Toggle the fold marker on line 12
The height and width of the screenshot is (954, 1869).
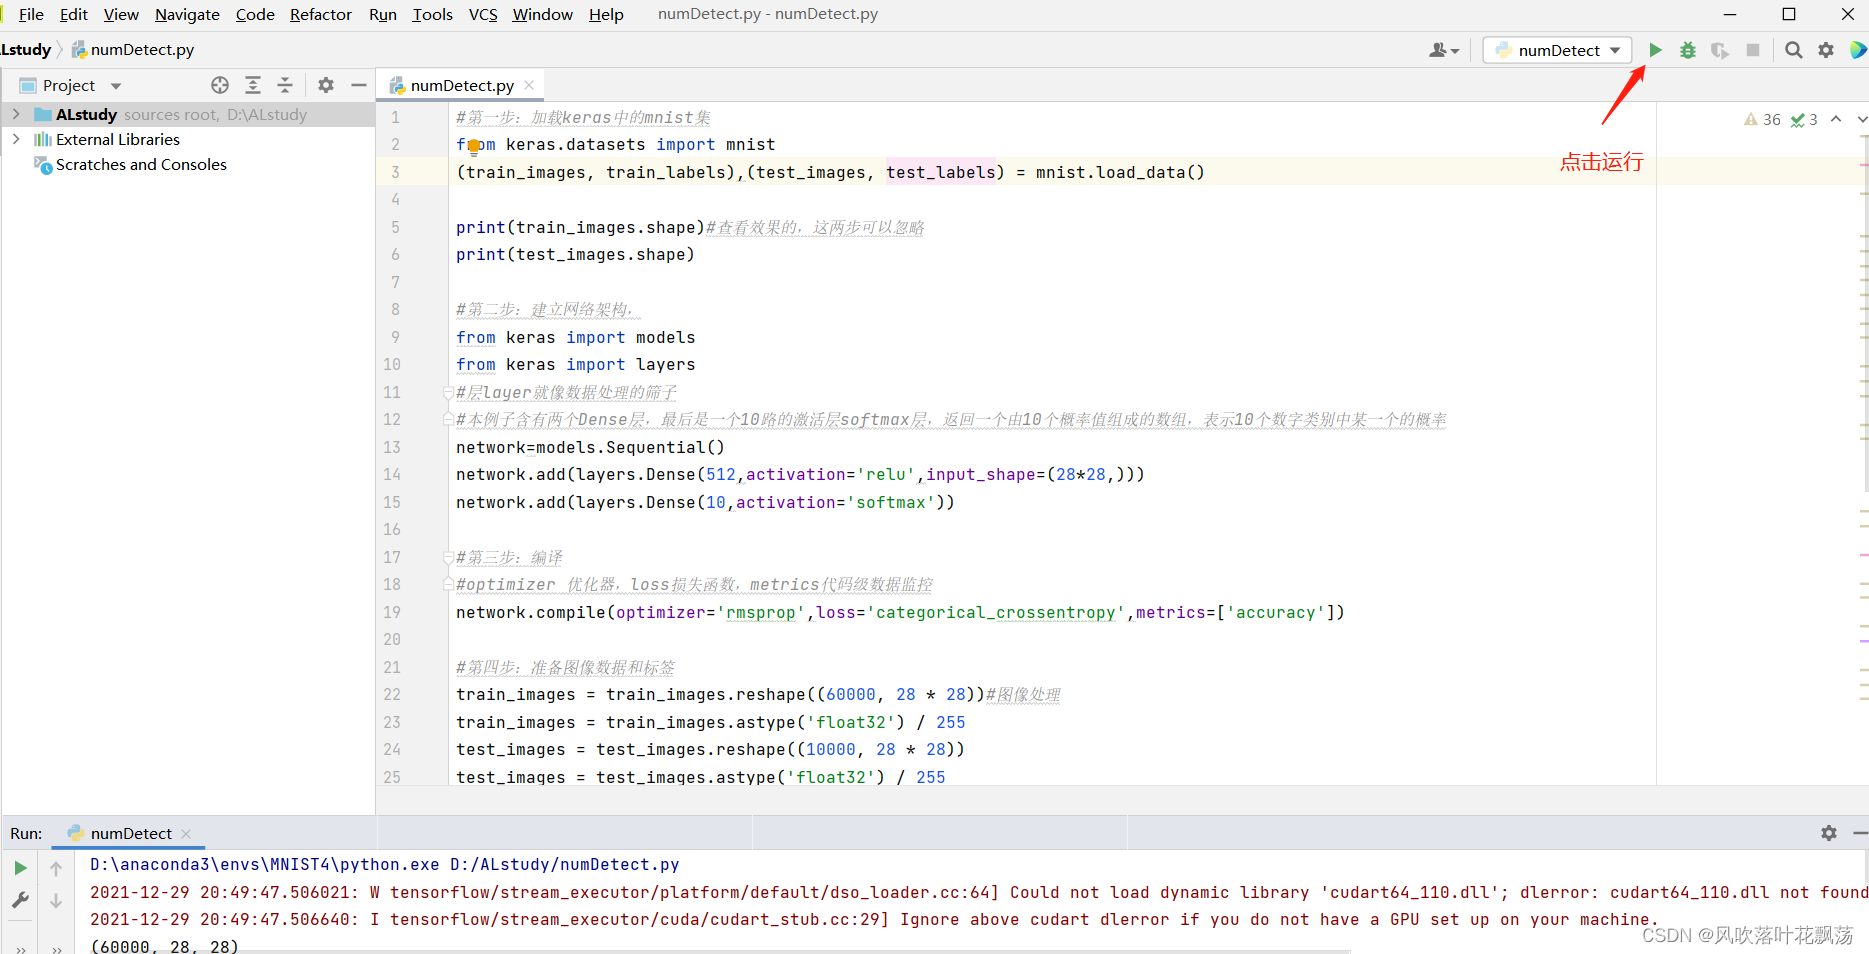point(448,419)
